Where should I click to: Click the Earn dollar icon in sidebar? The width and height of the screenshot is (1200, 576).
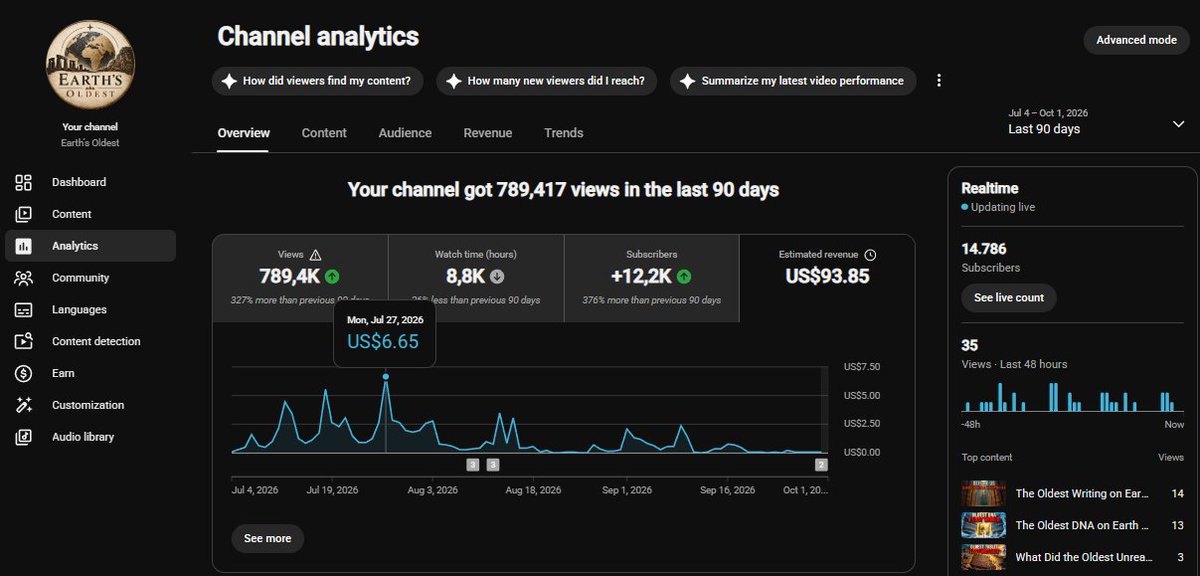tap(24, 373)
